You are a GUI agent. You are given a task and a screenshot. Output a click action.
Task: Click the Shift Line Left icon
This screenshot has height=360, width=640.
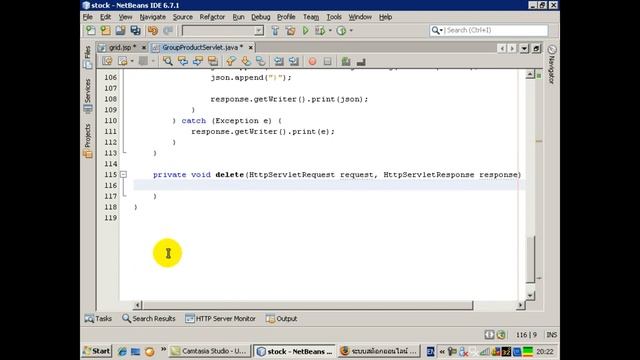tap(279, 61)
